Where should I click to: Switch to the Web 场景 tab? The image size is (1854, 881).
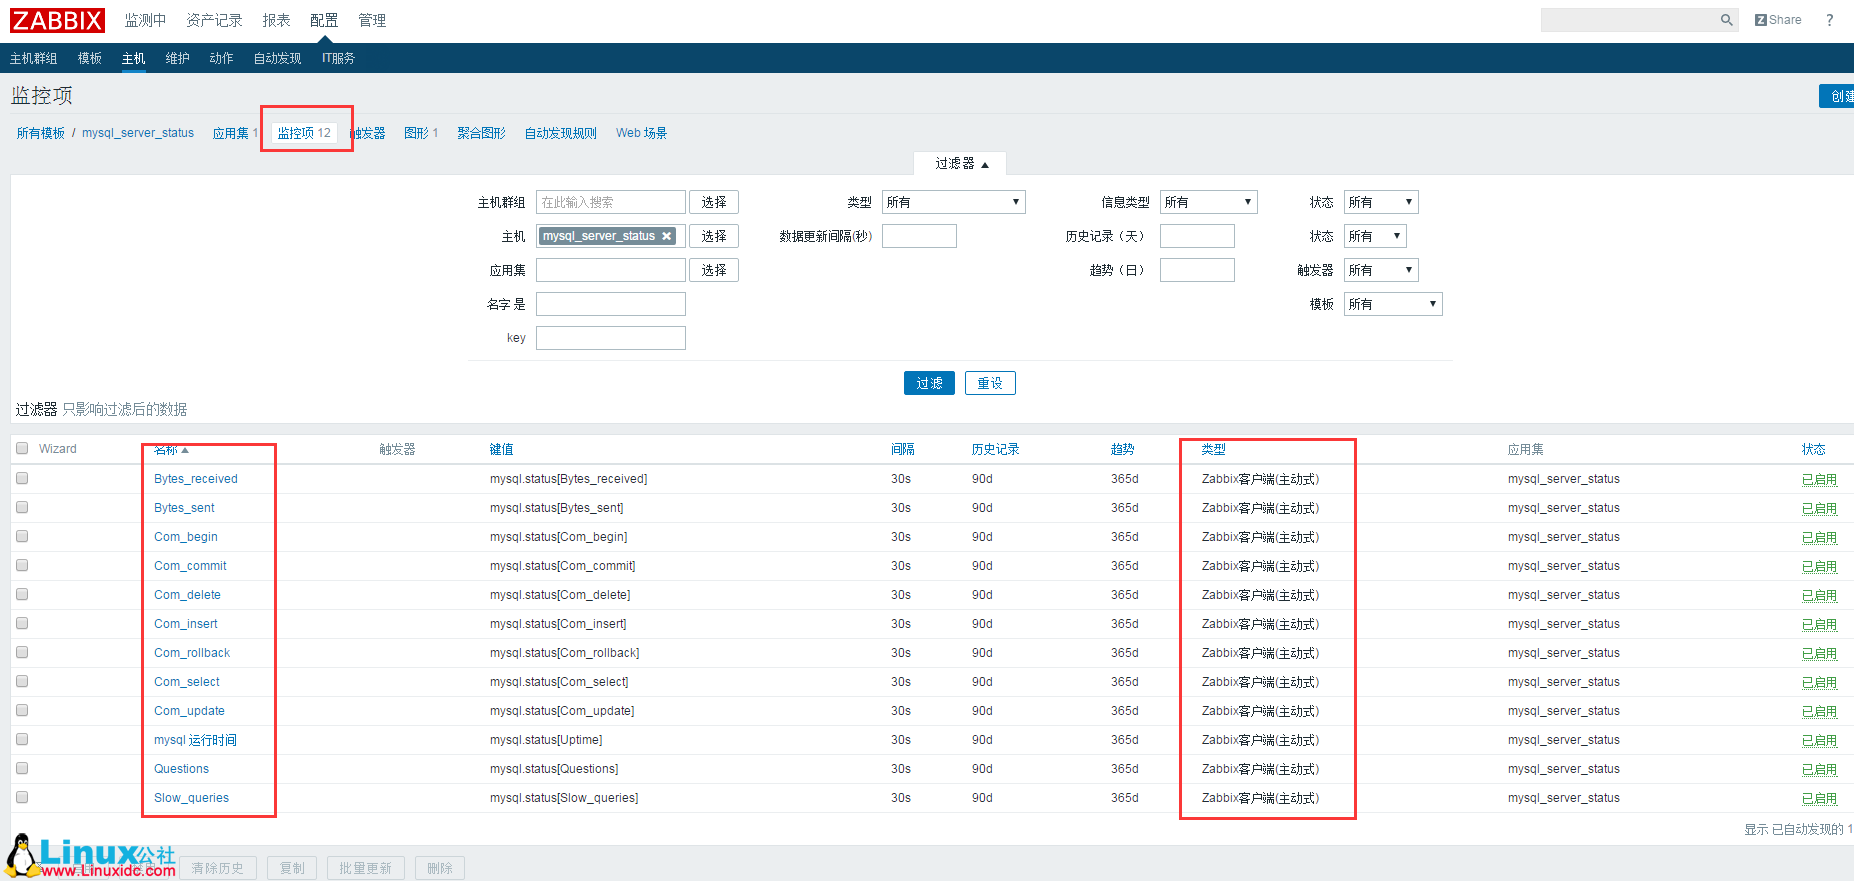pyautogui.click(x=641, y=133)
